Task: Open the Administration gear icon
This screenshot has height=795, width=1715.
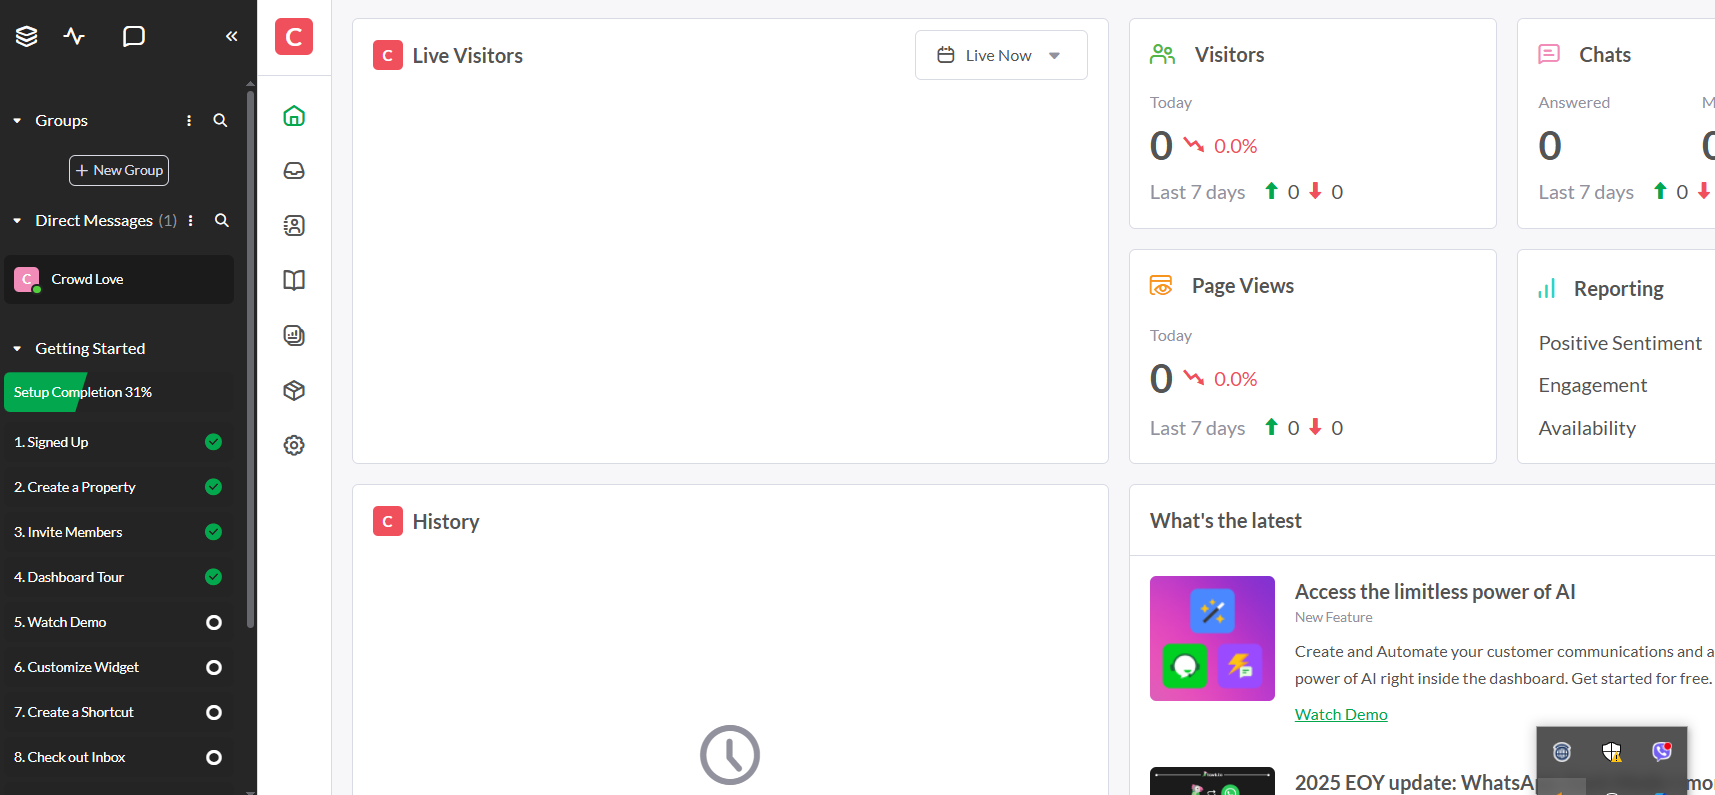Action: (x=294, y=446)
